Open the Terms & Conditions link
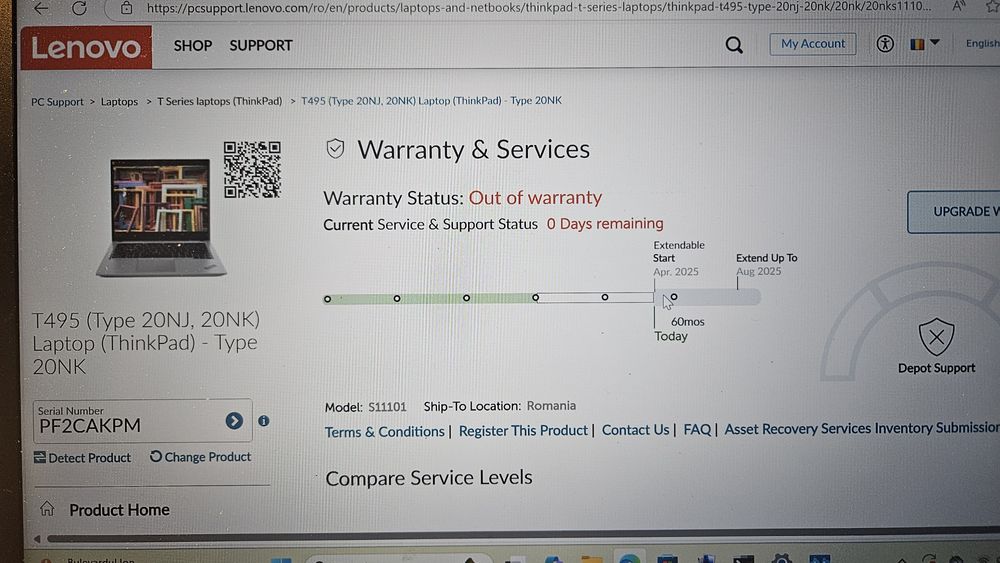The image size is (1000, 563). [x=385, y=432]
